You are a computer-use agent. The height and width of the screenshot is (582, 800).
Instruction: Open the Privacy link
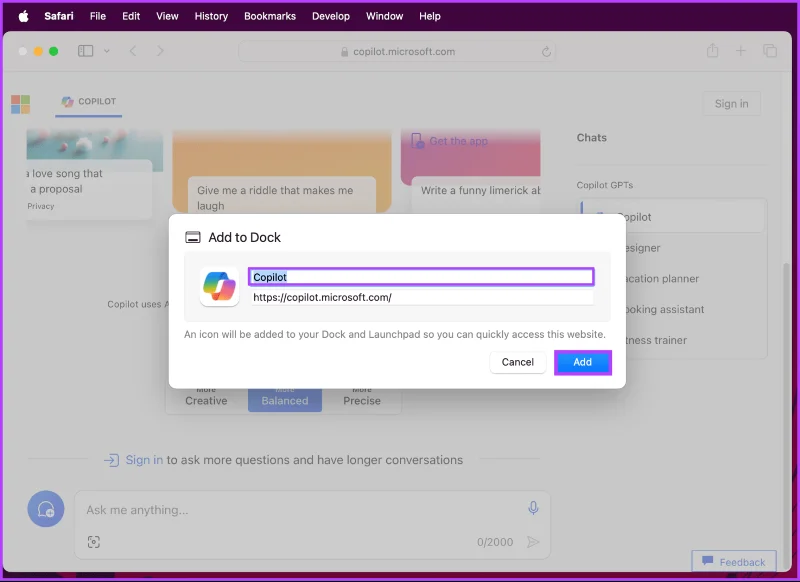(x=41, y=206)
